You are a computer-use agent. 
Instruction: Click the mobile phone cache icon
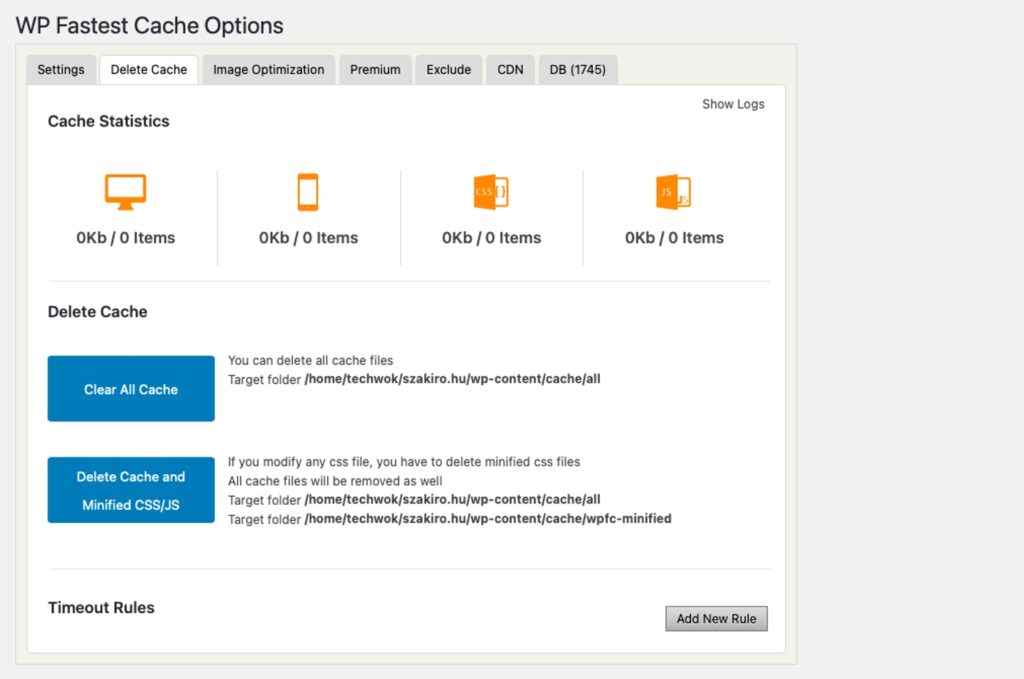pos(308,191)
